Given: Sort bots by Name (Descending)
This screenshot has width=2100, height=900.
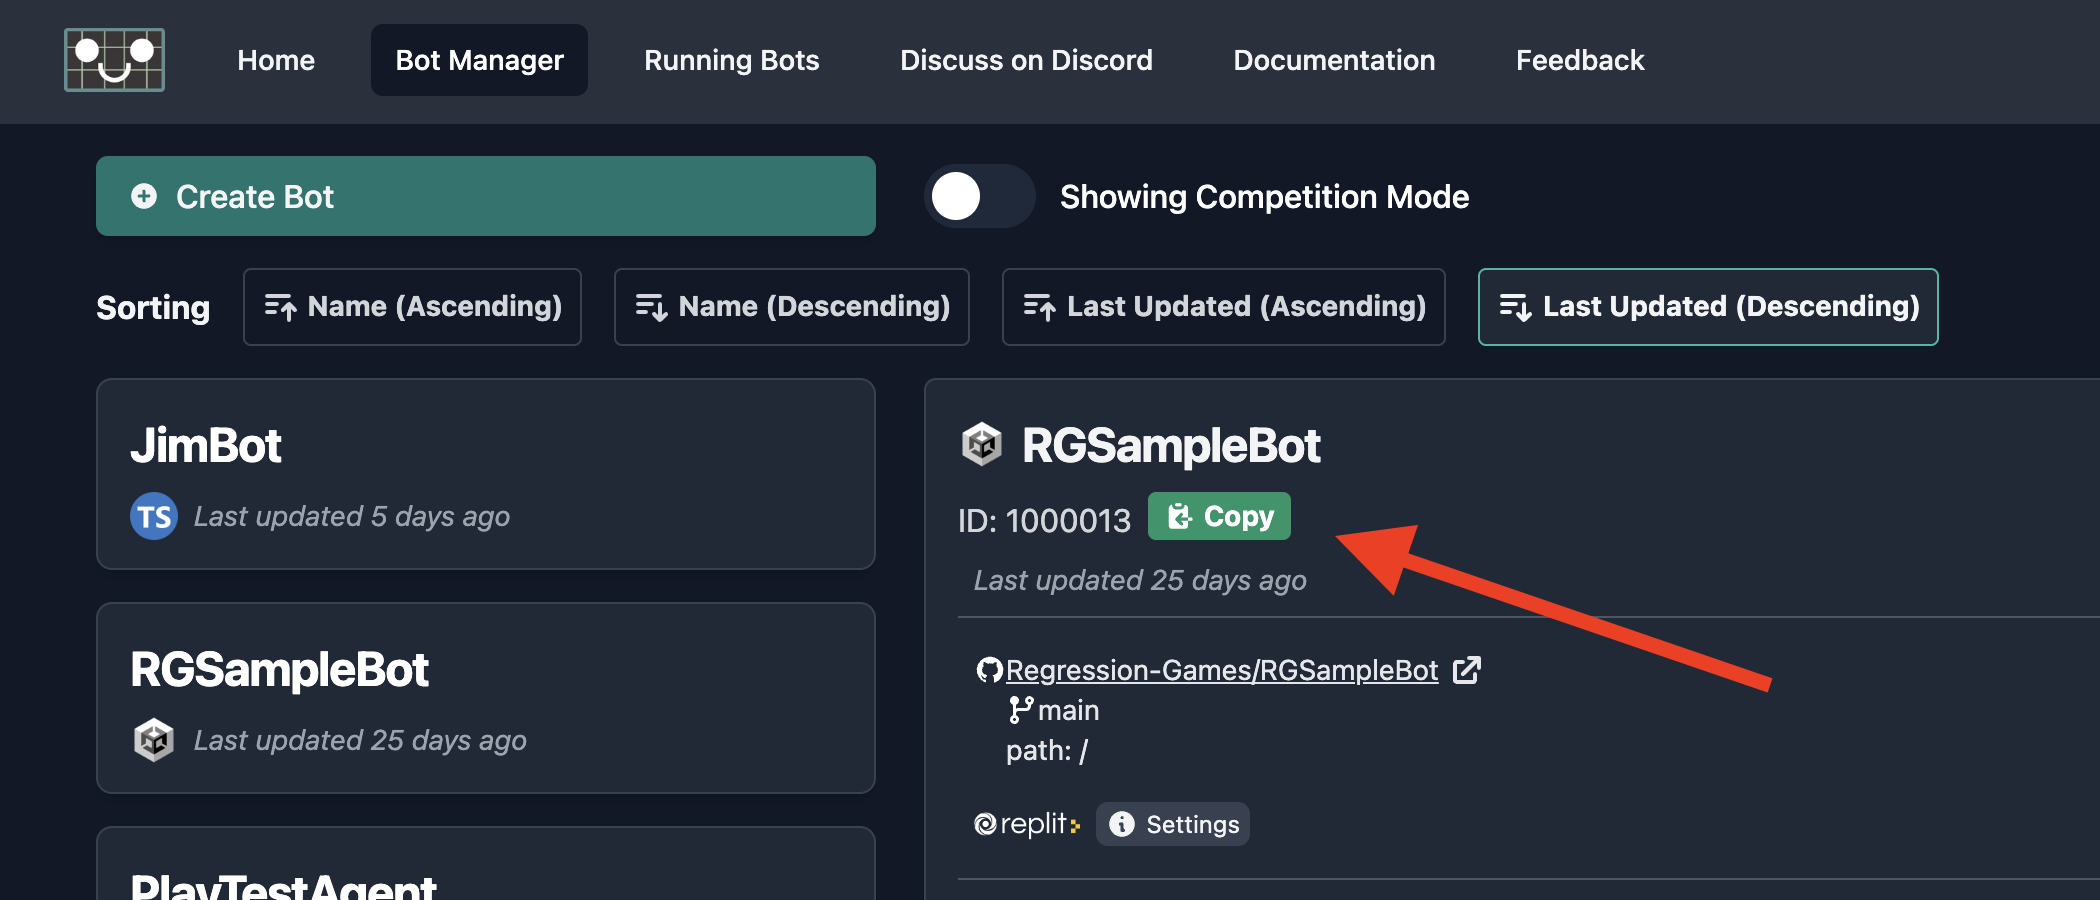Looking at the screenshot, I should click(792, 307).
